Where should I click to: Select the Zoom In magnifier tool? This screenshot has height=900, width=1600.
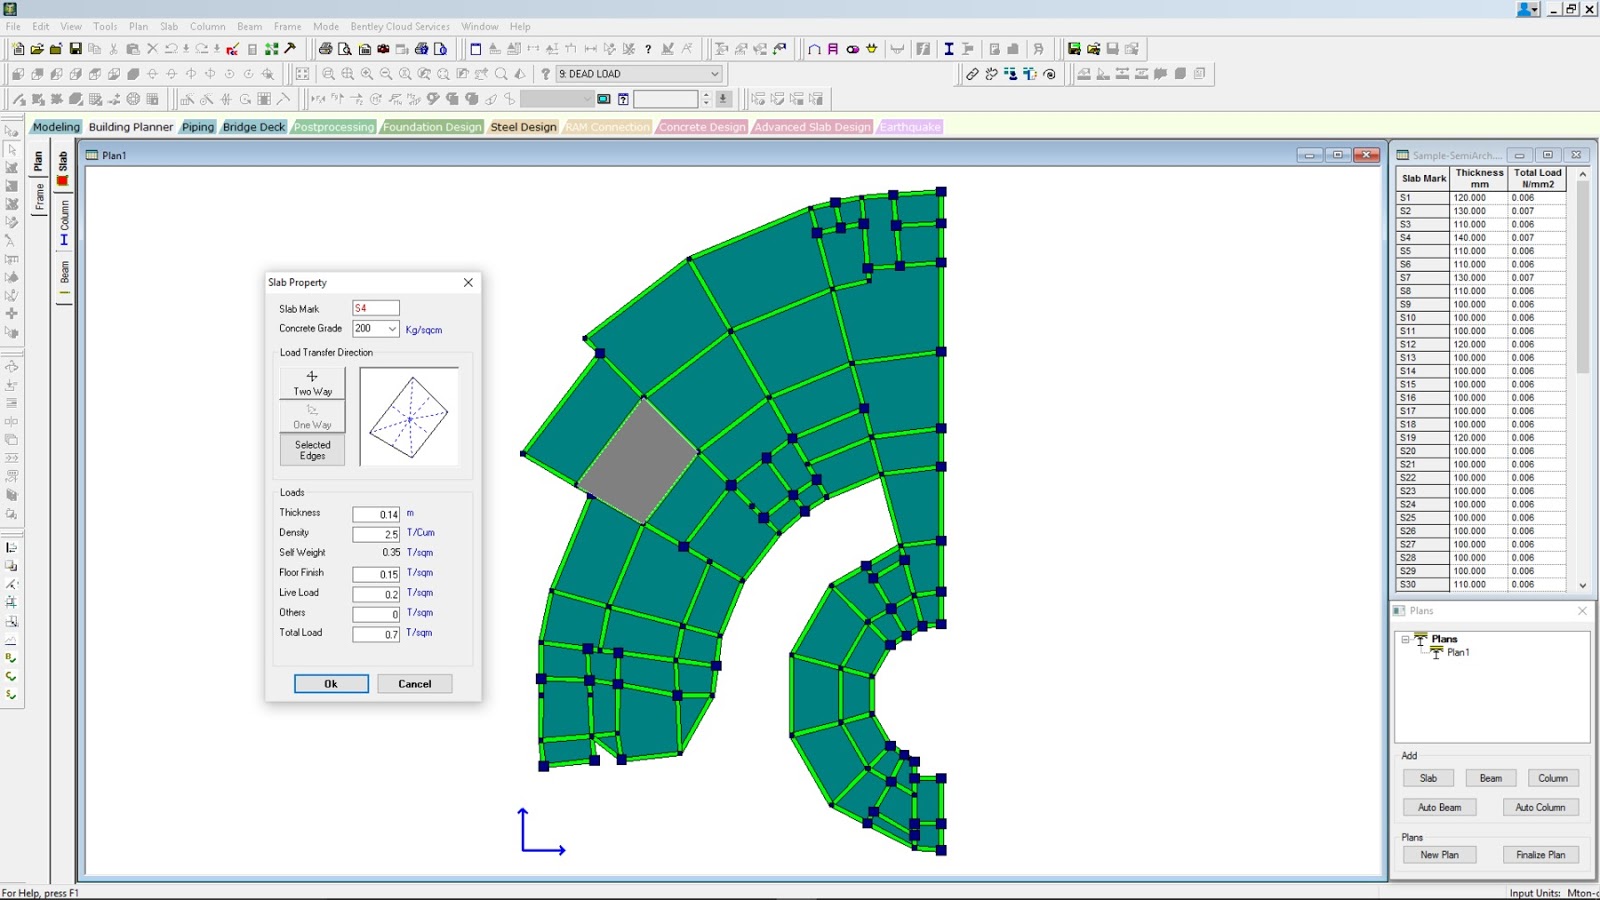click(366, 73)
